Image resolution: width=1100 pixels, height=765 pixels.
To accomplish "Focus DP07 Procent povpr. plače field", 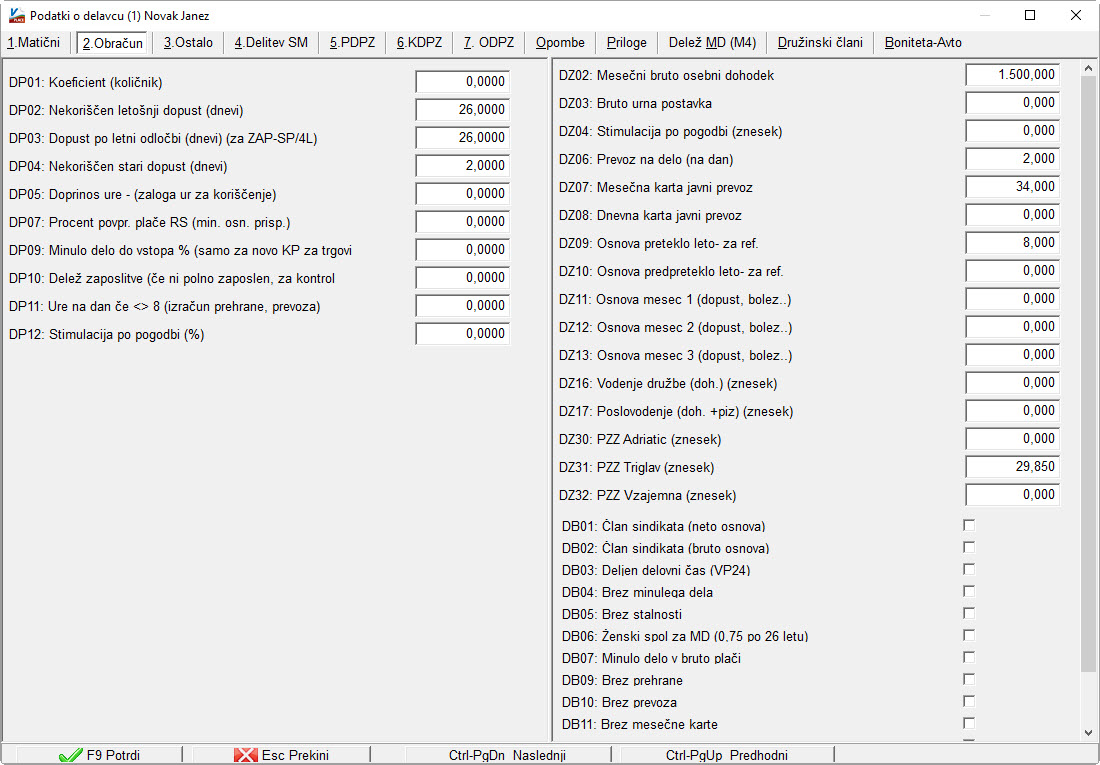I will coord(462,222).
